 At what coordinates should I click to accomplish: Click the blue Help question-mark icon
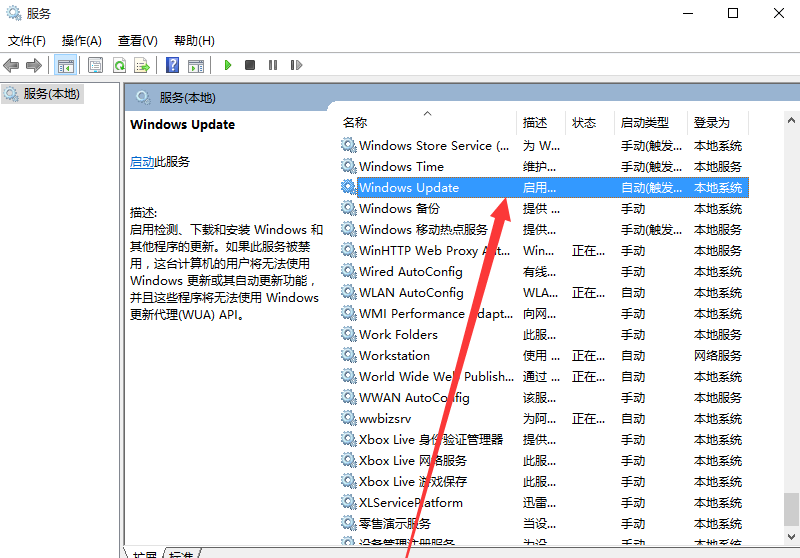tap(172, 65)
